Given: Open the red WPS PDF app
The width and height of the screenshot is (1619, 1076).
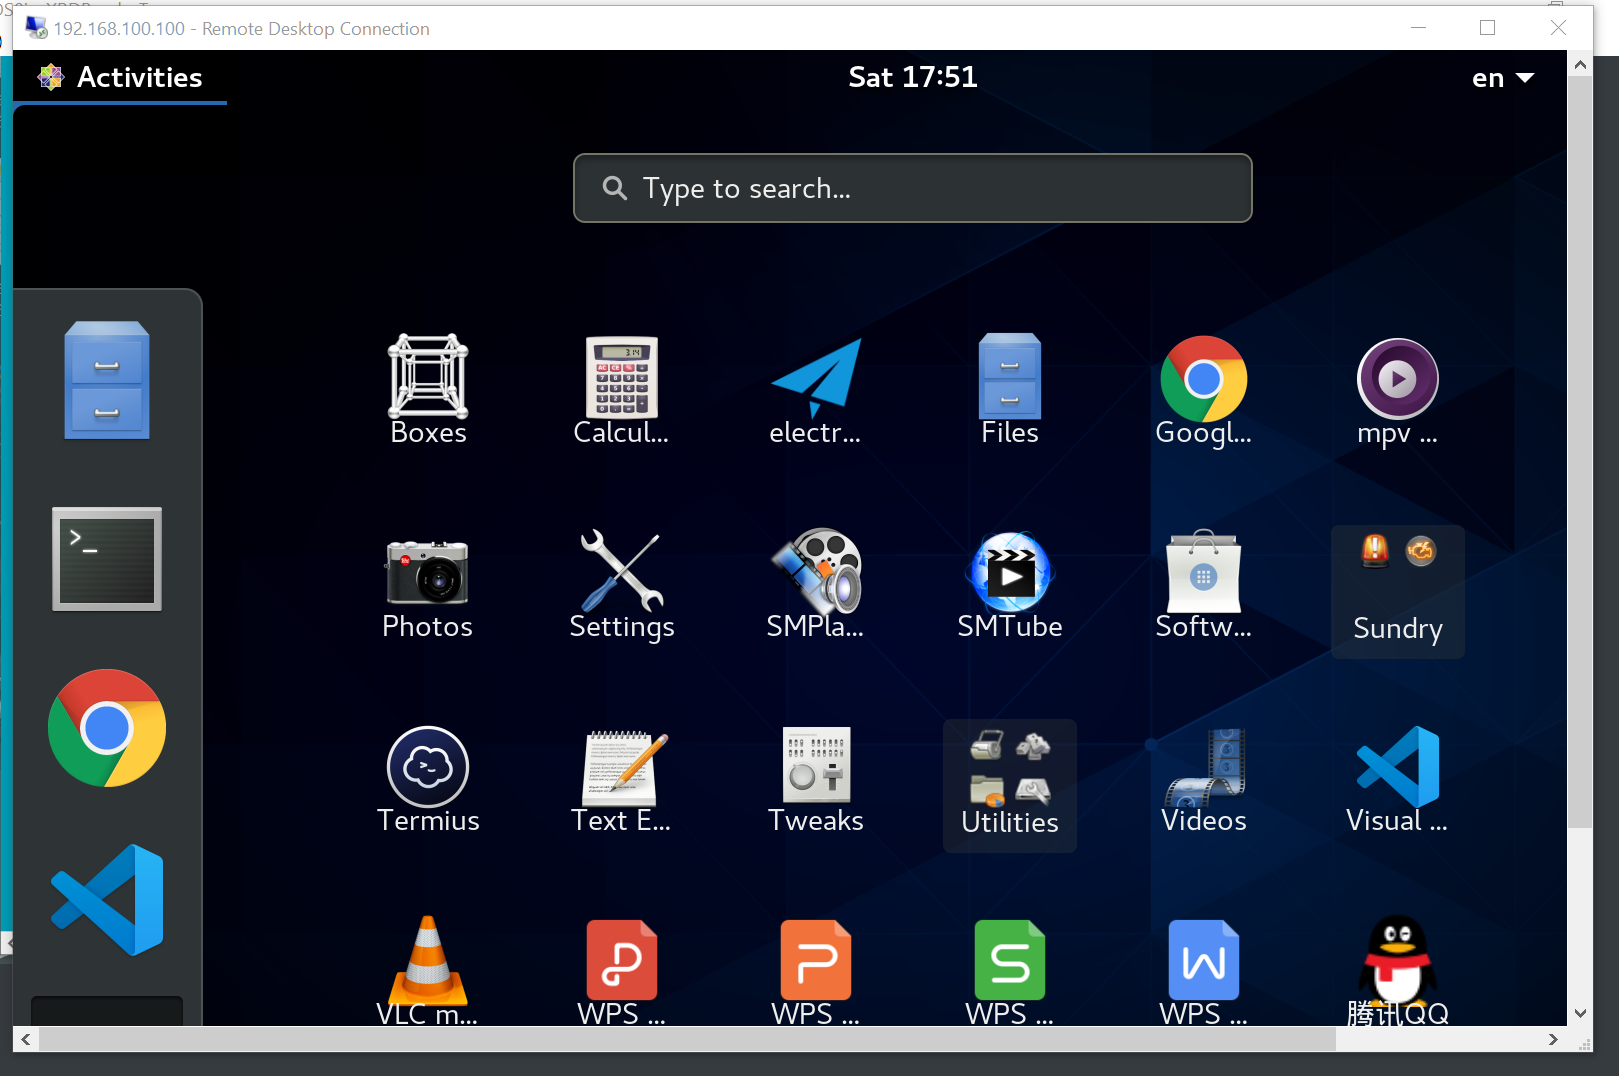Looking at the screenshot, I should tap(621, 970).
